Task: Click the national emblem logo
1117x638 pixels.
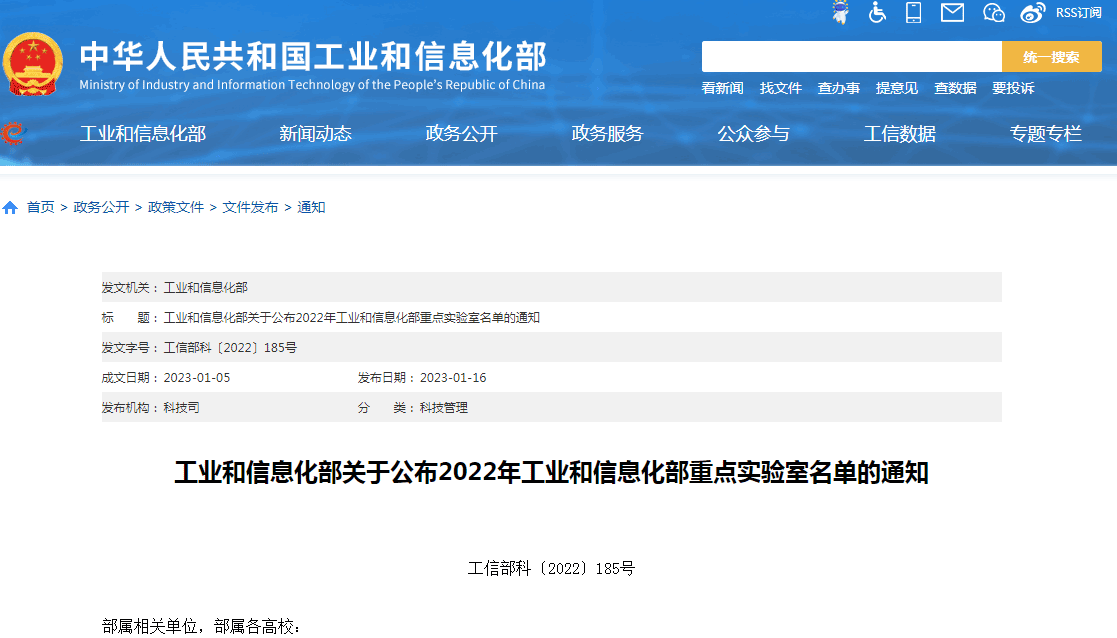Action: (x=32, y=65)
